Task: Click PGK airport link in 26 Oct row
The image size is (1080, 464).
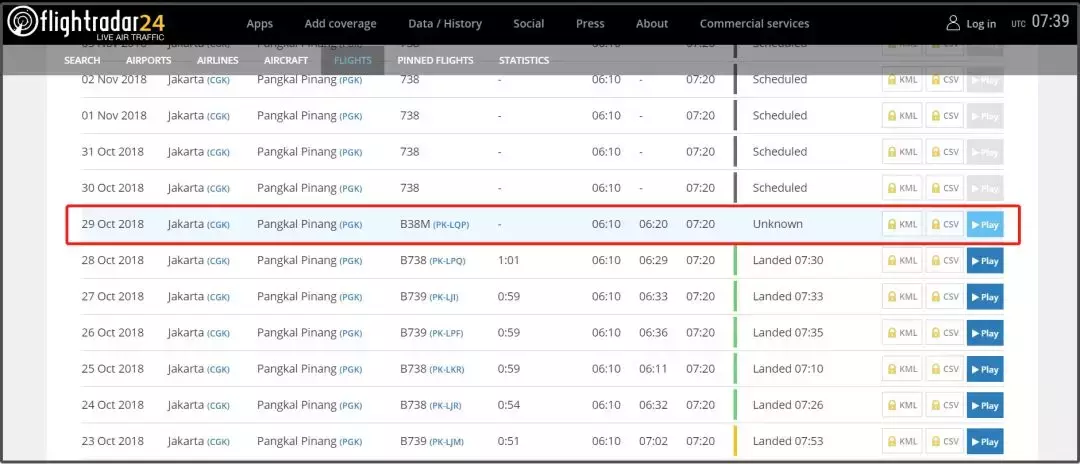Action: [x=350, y=333]
